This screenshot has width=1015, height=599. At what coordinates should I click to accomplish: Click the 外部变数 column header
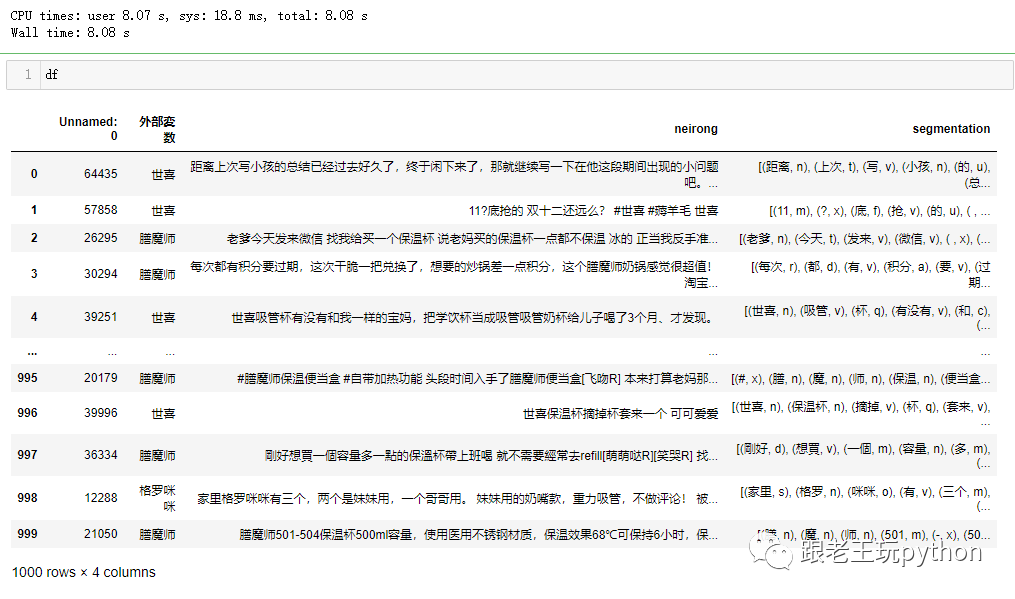pos(157,128)
